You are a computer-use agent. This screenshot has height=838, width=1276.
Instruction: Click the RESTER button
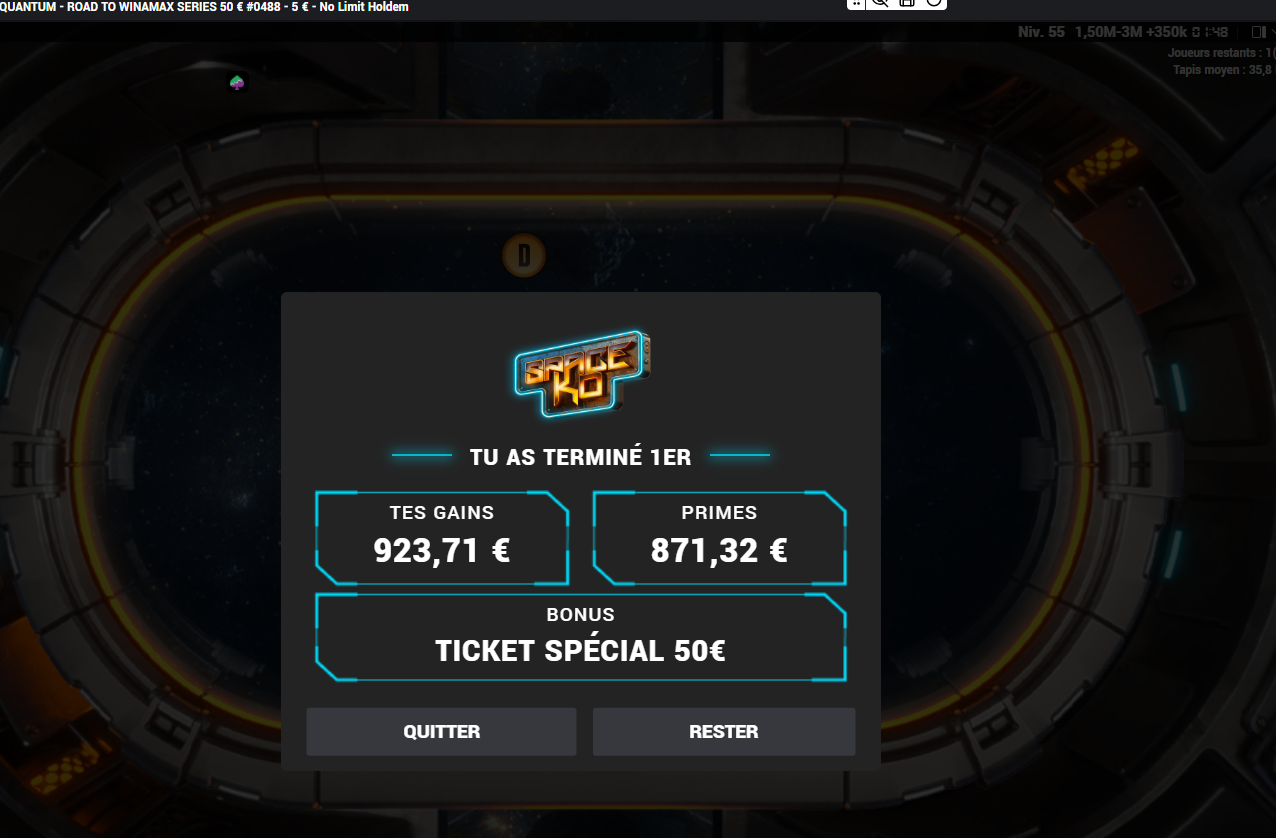coord(724,731)
